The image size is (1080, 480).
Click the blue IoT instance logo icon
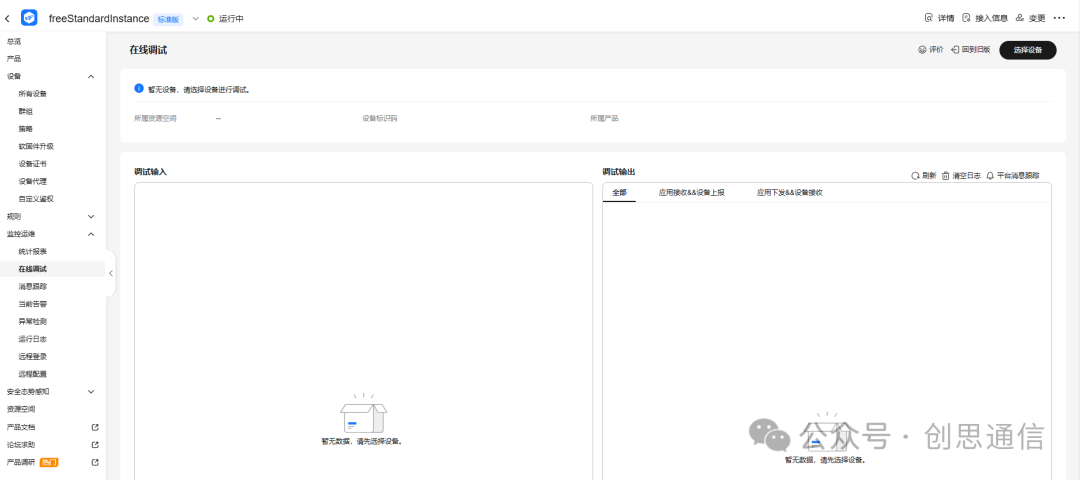point(30,18)
